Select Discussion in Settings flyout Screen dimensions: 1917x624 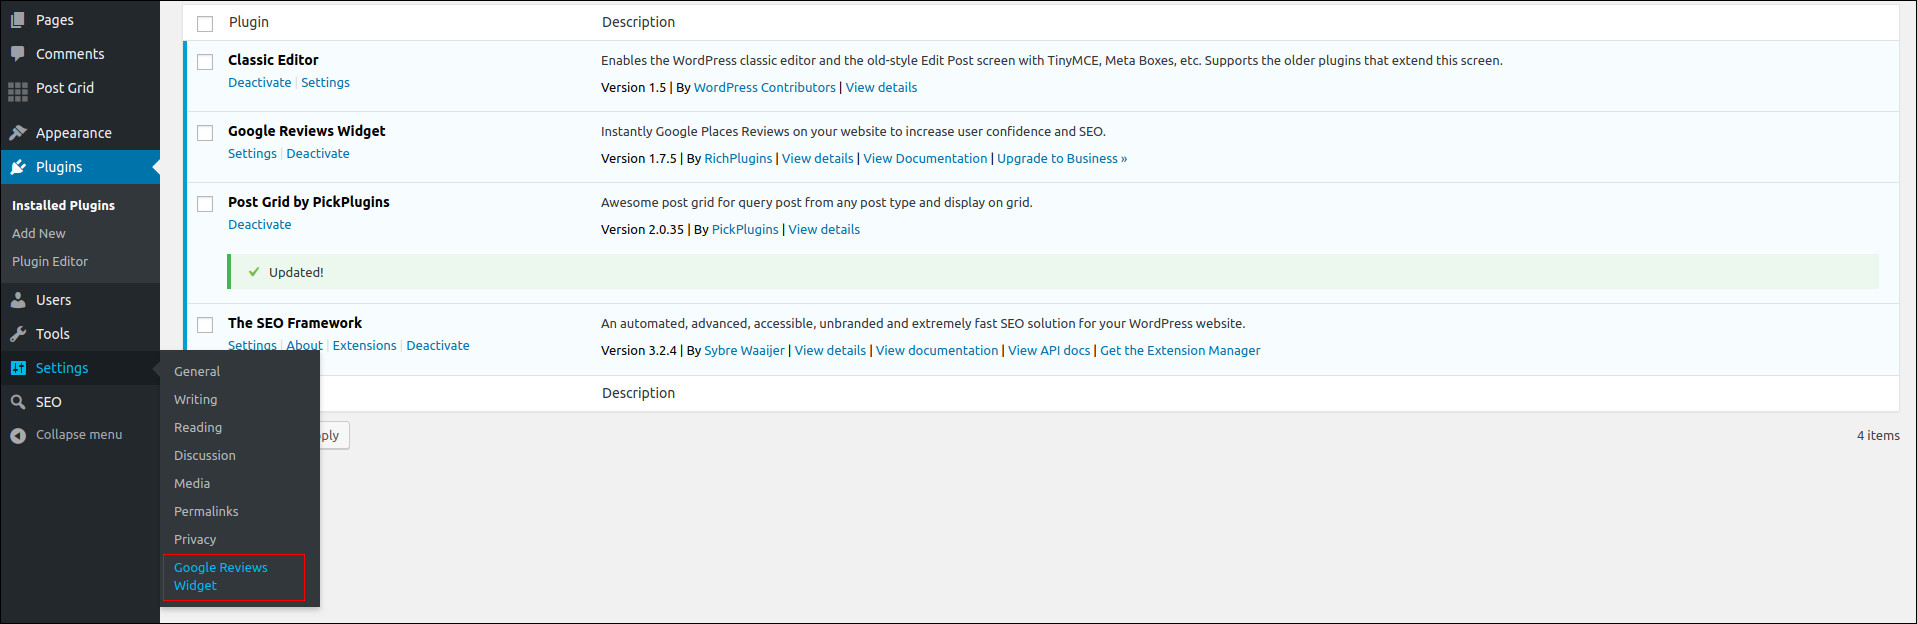205,455
